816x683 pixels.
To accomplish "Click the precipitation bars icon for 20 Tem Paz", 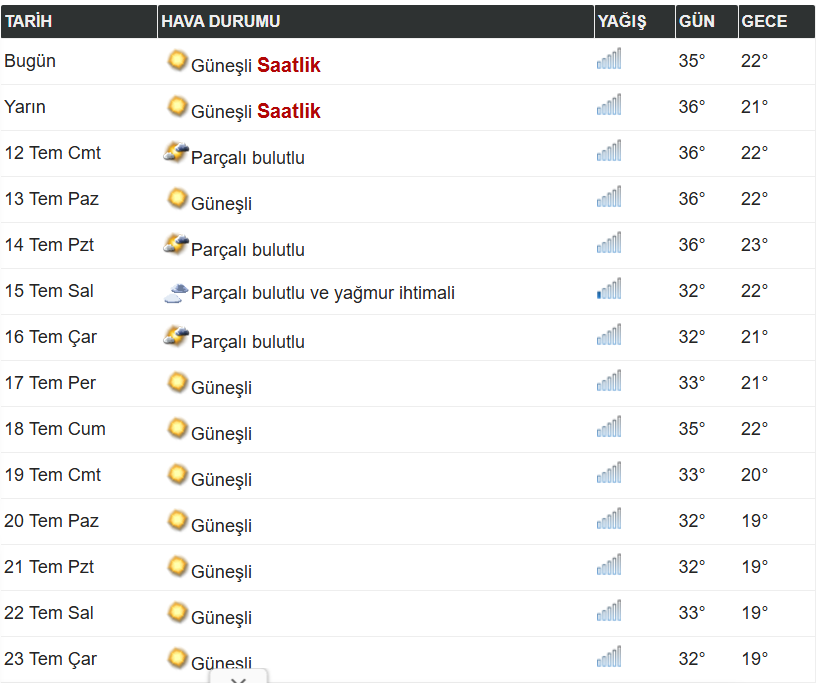I will (x=609, y=519).
